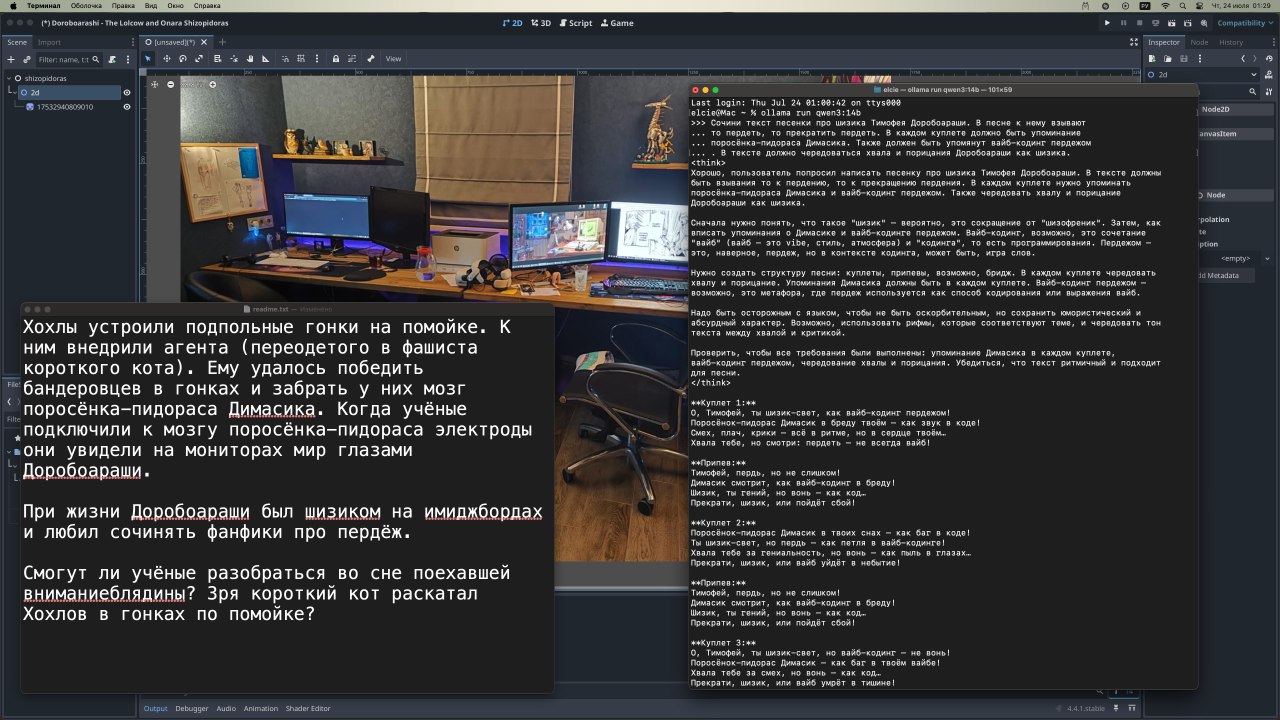Switch to the Script workspace

[575, 23]
